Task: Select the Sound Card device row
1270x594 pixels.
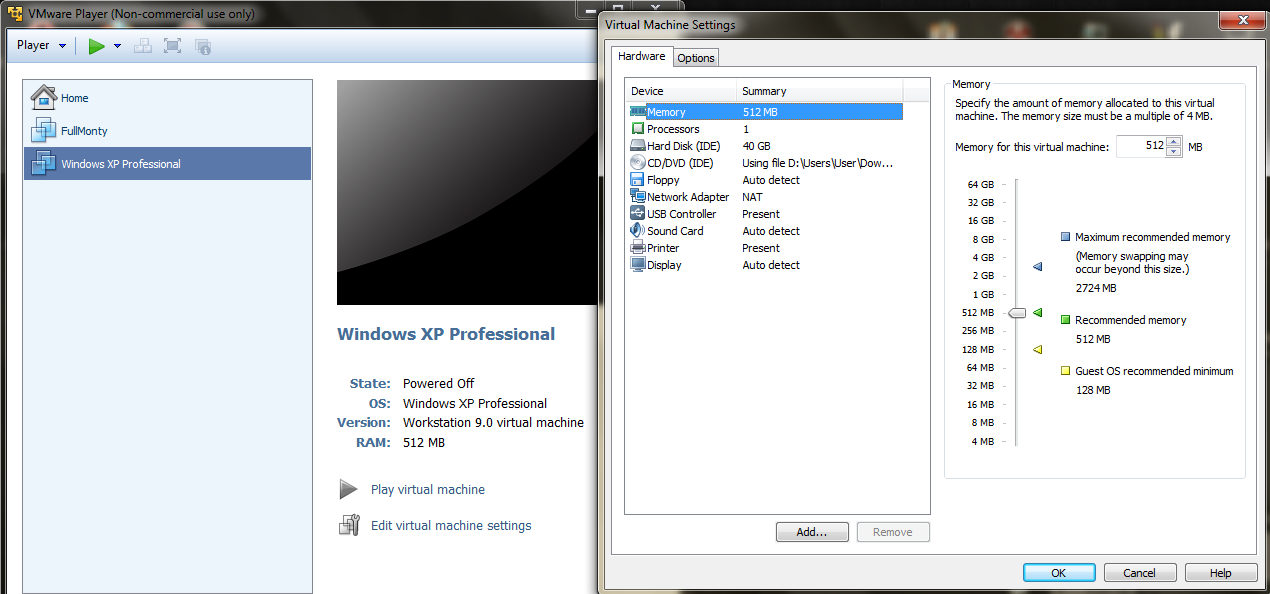Action: click(x=765, y=231)
